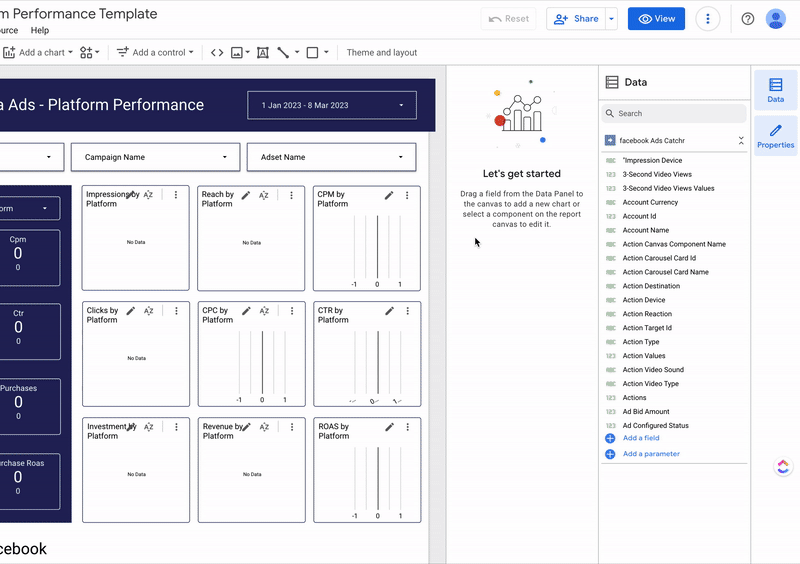
Task: Open the Help menu
Action: (x=40, y=30)
